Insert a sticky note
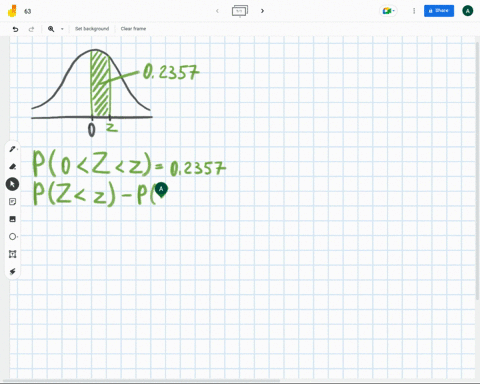 13,202
